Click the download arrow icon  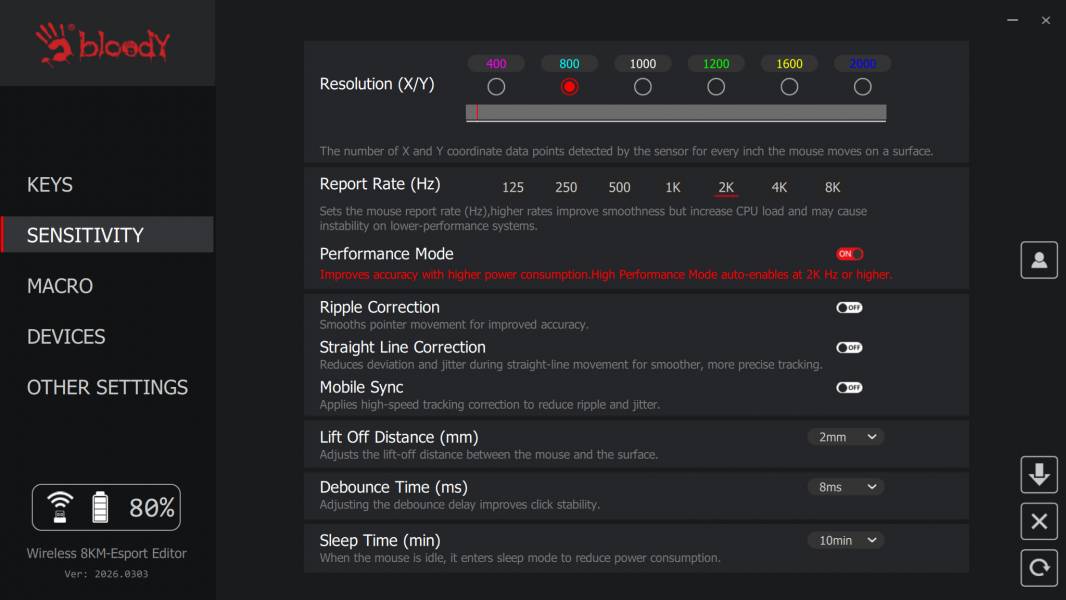[1039, 474]
